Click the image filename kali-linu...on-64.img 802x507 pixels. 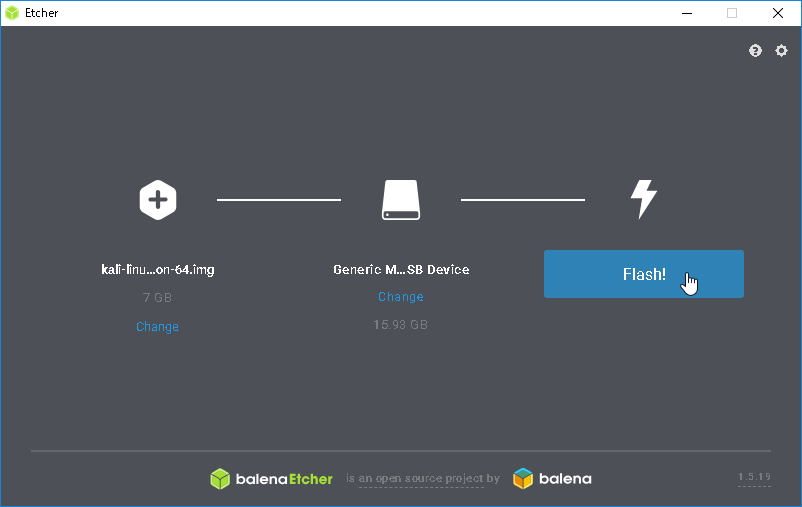pos(158,270)
